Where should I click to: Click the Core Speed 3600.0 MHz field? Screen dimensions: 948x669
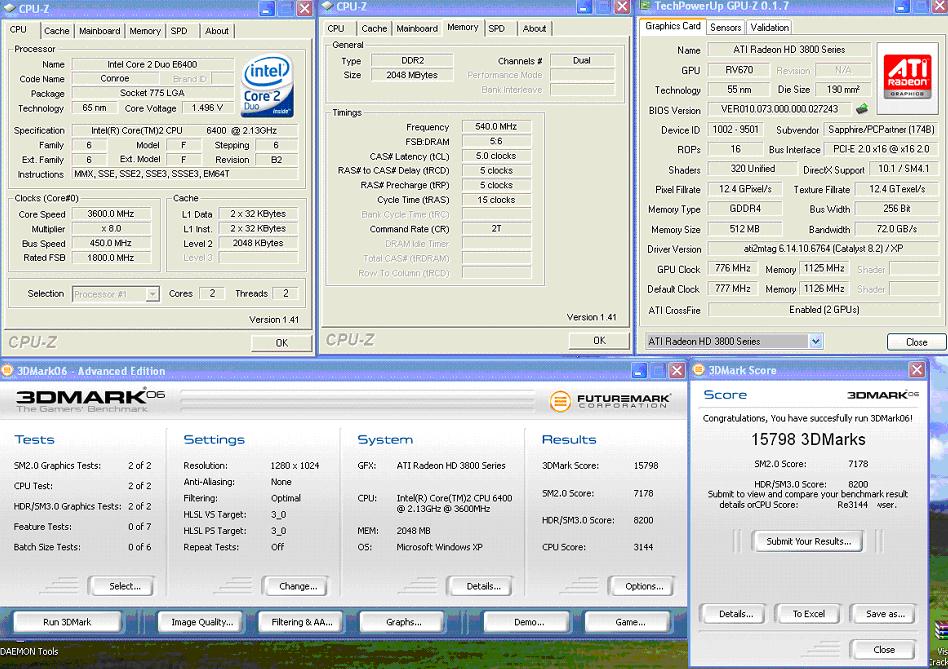(x=111, y=214)
